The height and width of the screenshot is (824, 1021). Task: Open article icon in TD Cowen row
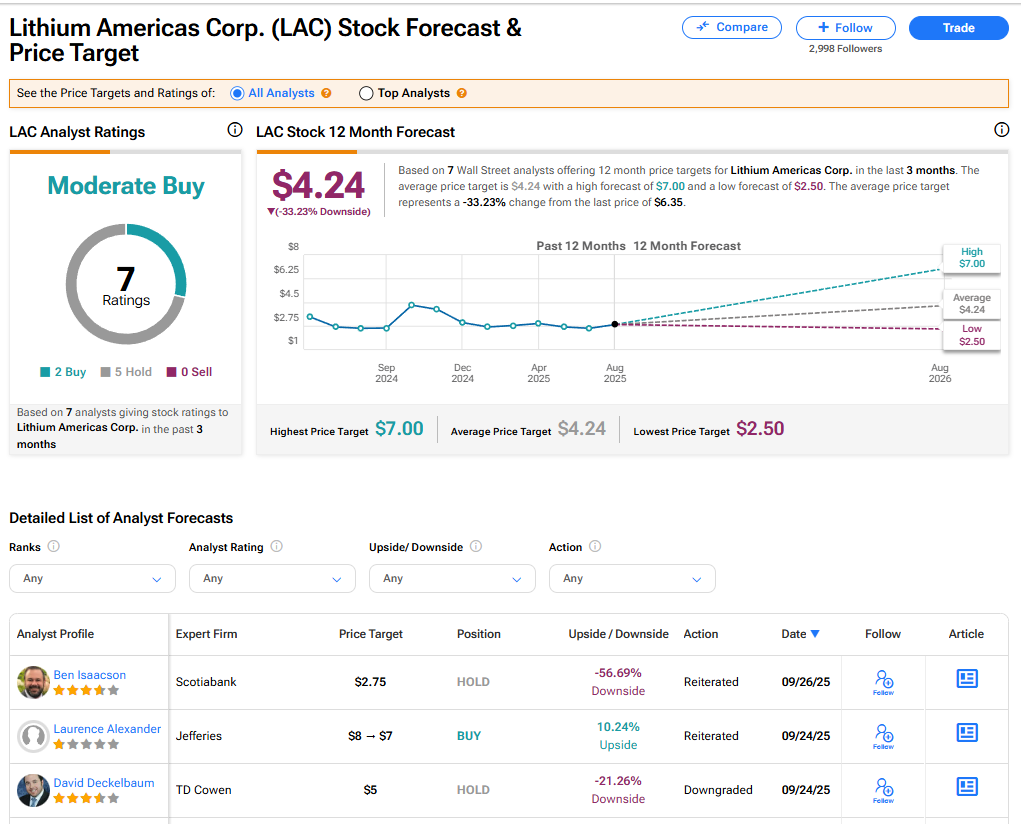click(x=967, y=787)
